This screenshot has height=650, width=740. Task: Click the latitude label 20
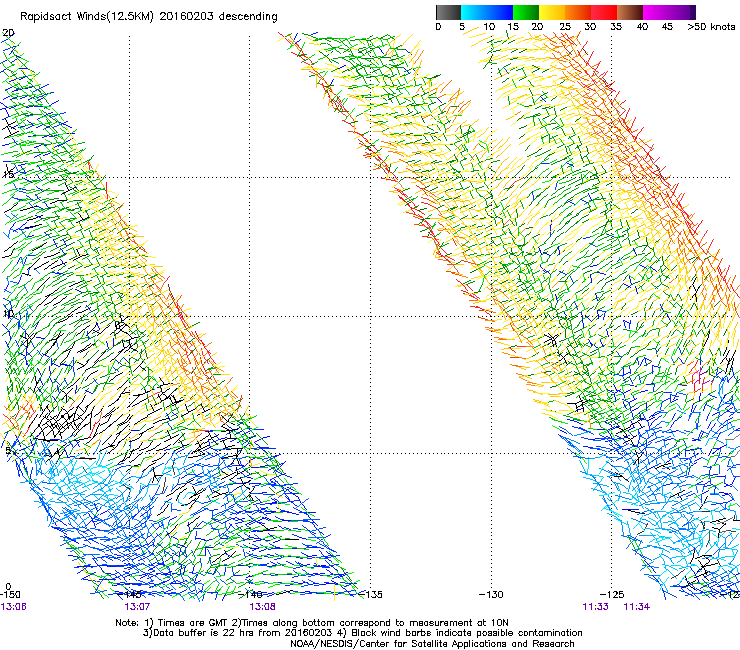point(8,33)
